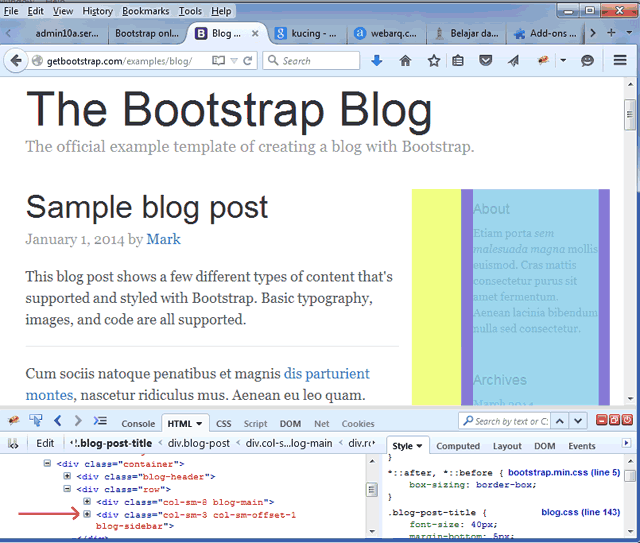Open the Bookmarks menu

[146, 11]
